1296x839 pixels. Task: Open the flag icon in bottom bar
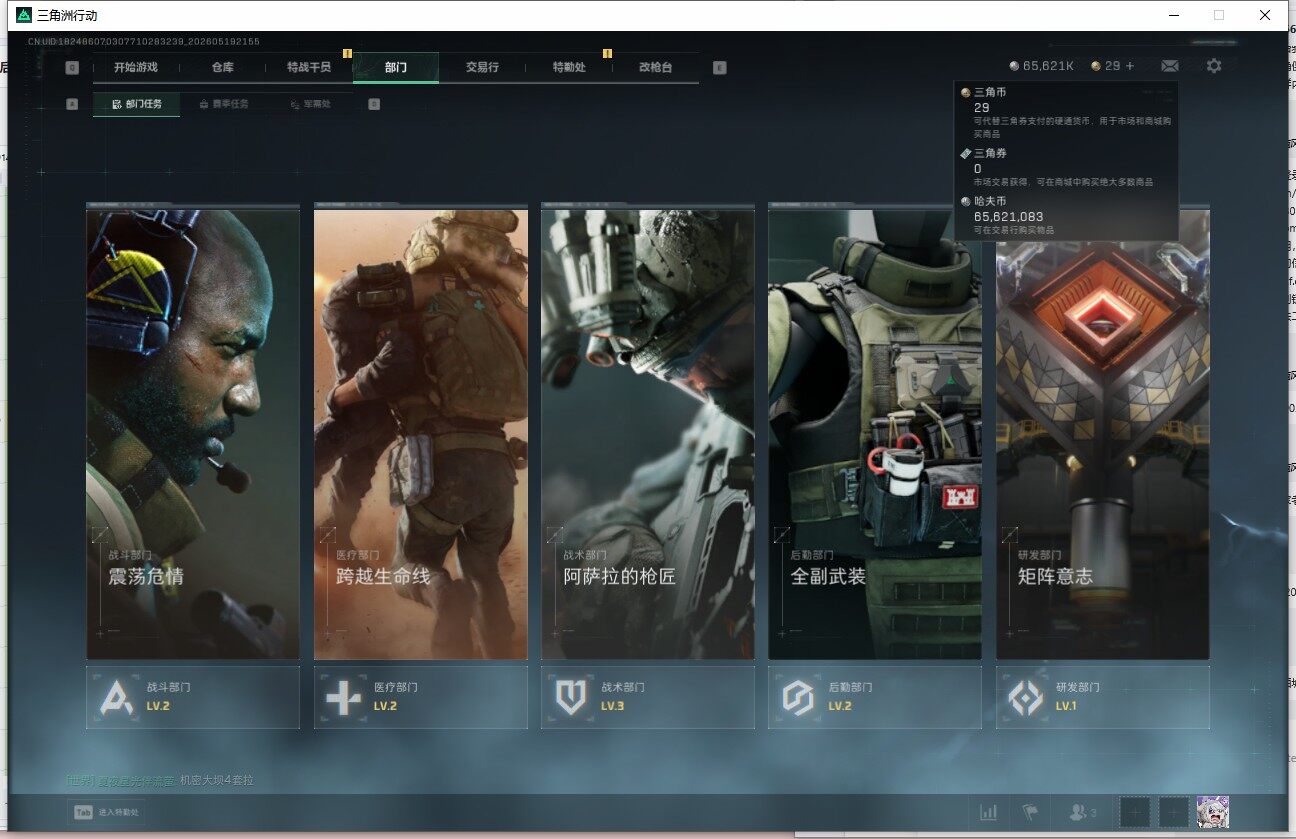click(x=1030, y=813)
